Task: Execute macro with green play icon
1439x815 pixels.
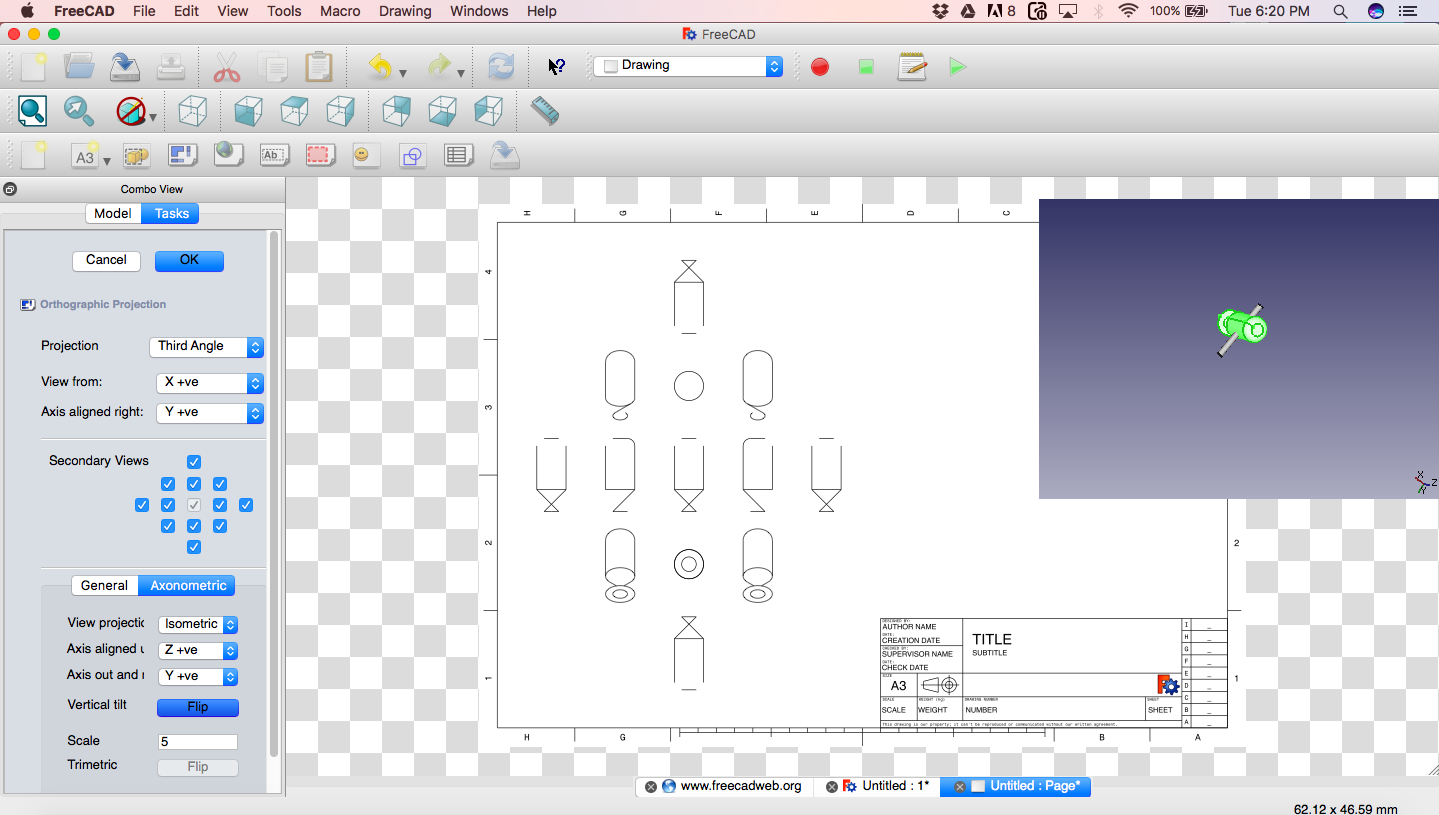Action: tap(958, 67)
